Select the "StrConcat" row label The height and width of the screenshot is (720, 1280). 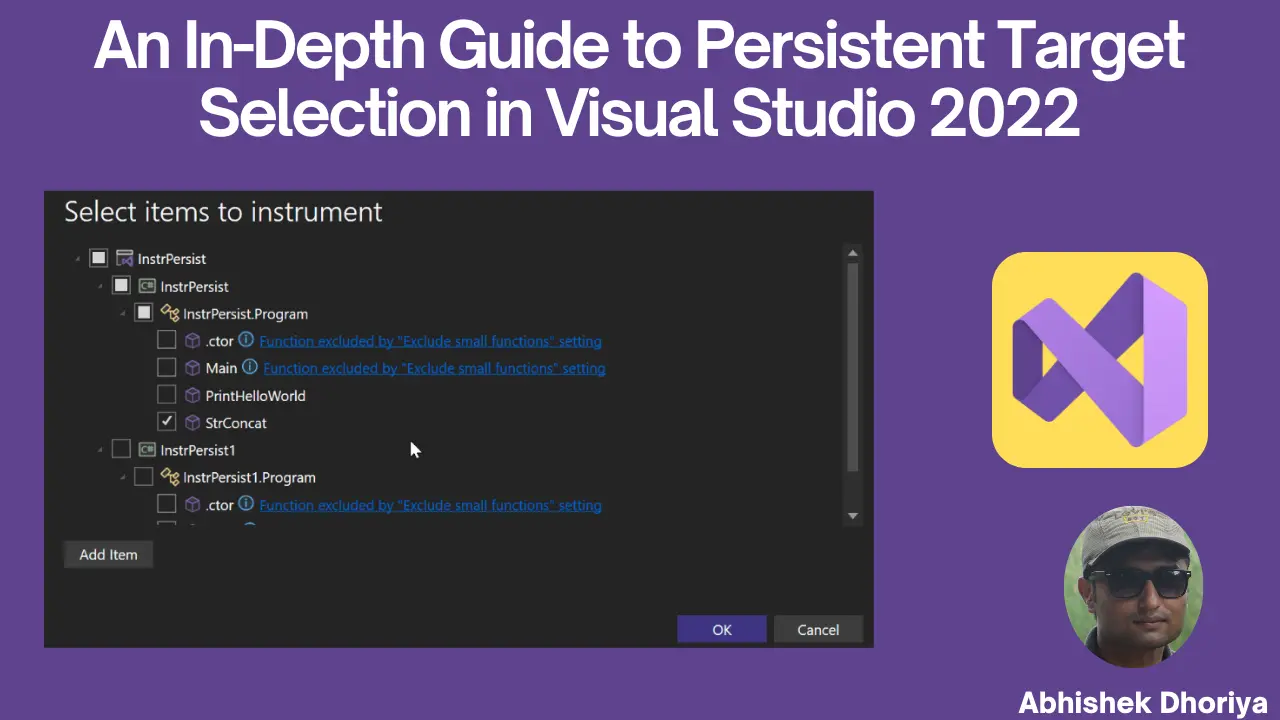(236, 422)
